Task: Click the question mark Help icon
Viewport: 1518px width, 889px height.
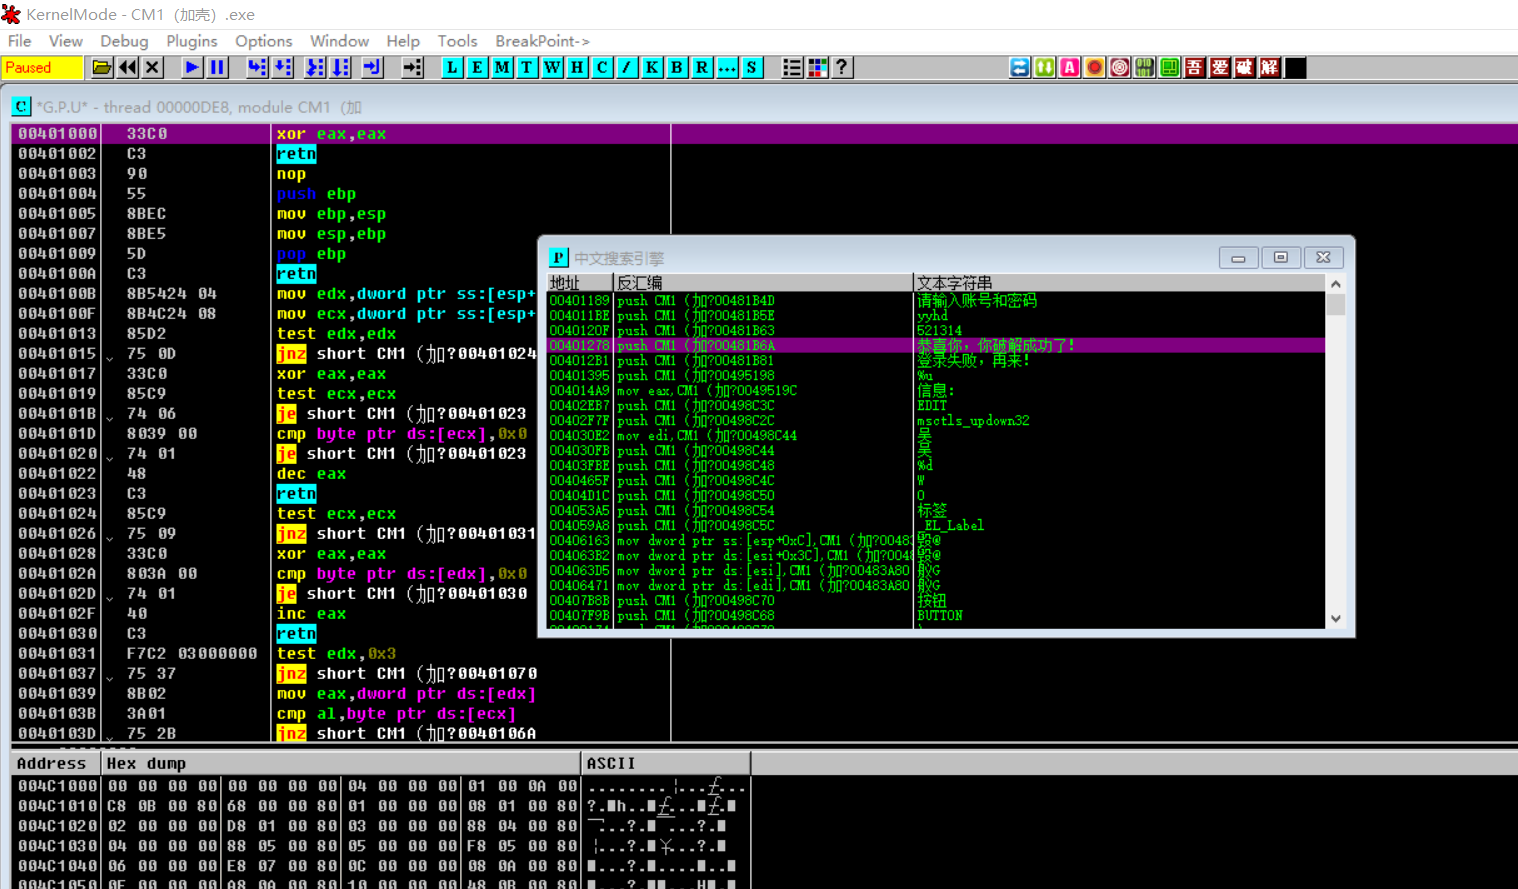Action: (x=842, y=67)
